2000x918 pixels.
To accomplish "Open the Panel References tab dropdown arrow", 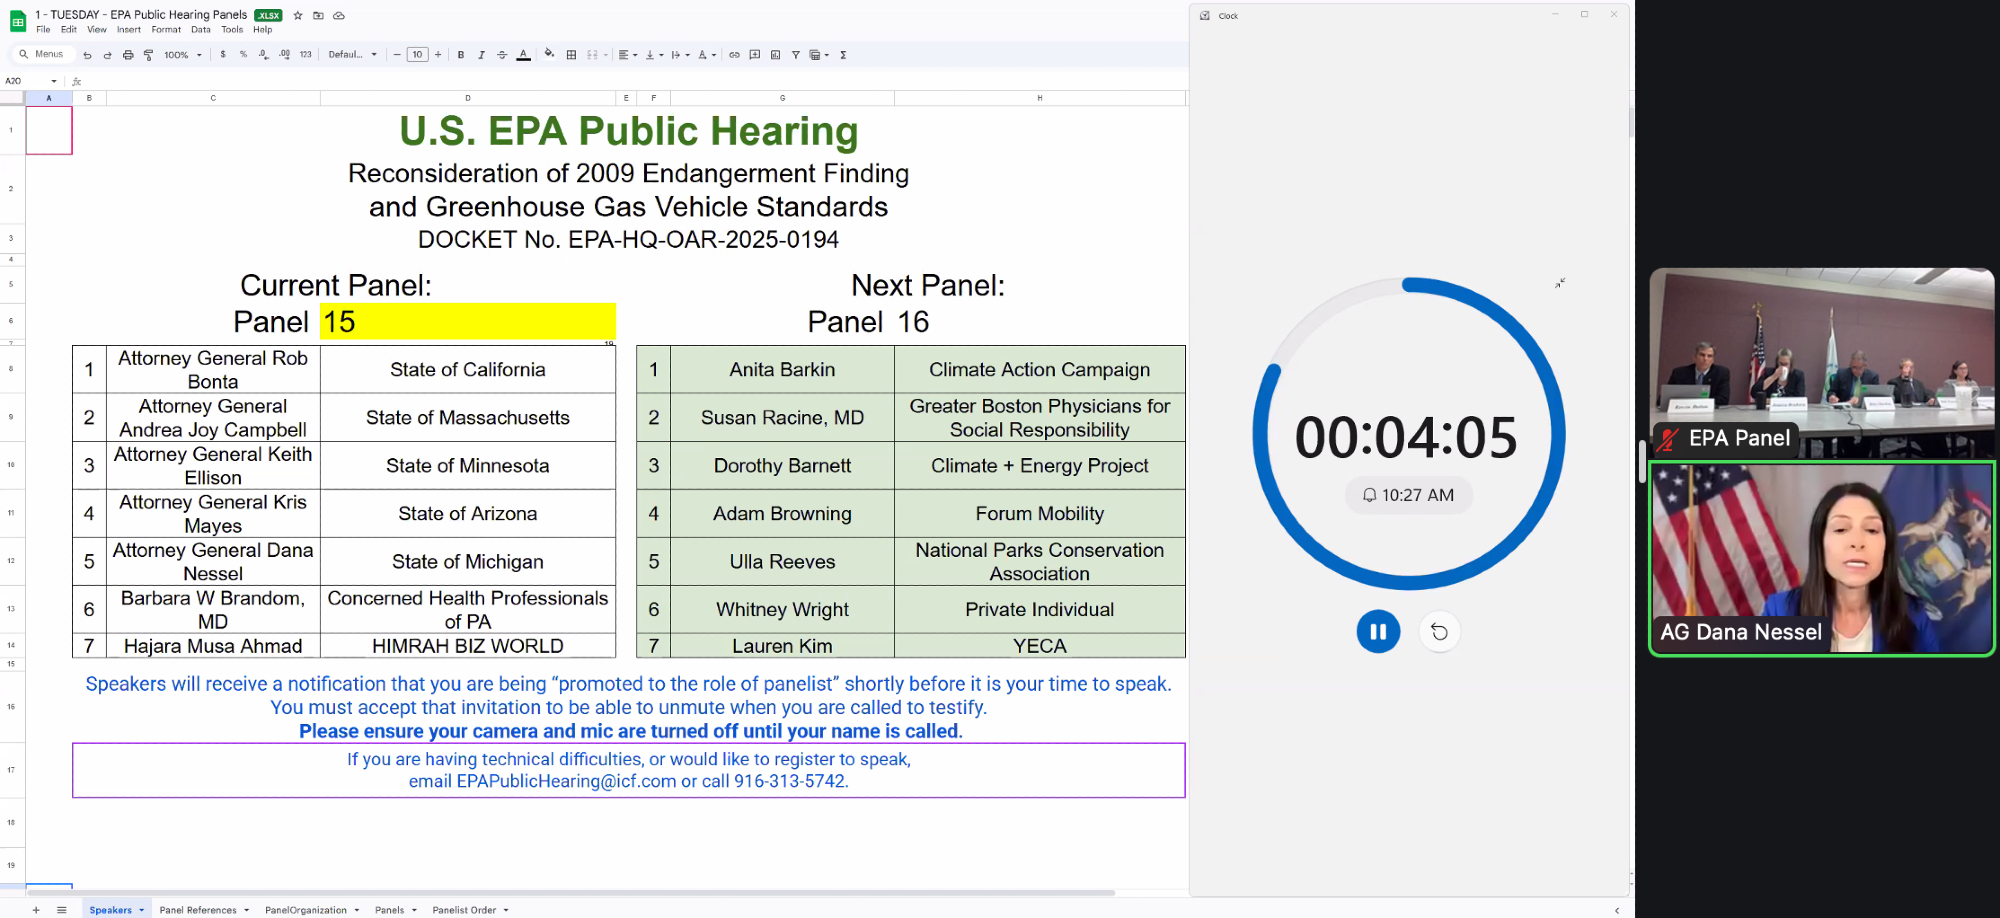I will 246,910.
